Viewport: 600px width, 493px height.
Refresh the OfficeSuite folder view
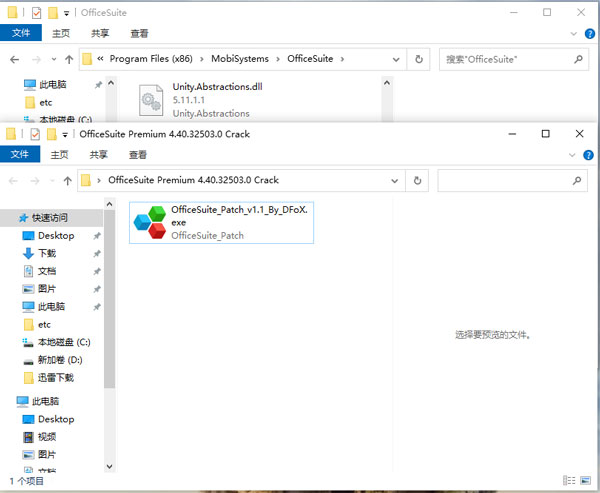419,59
